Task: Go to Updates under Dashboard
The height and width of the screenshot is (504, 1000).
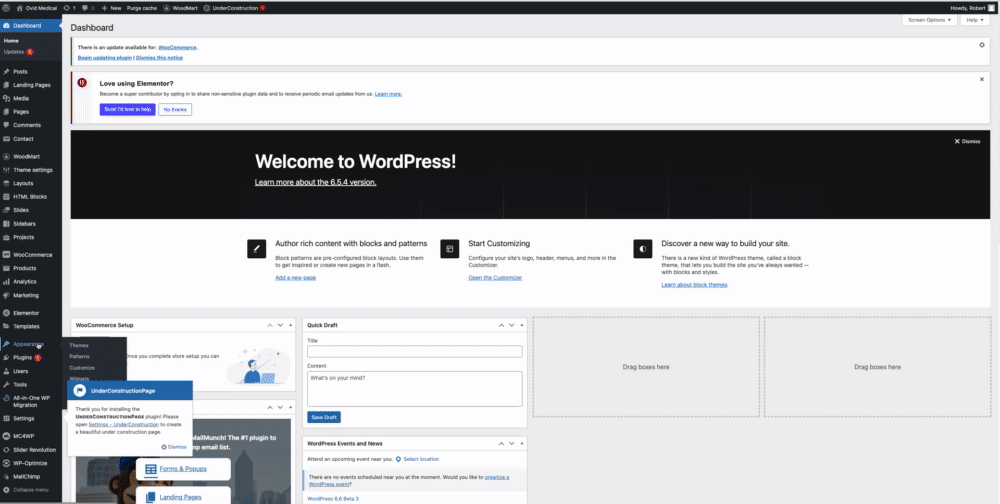Action: click(x=18, y=52)
